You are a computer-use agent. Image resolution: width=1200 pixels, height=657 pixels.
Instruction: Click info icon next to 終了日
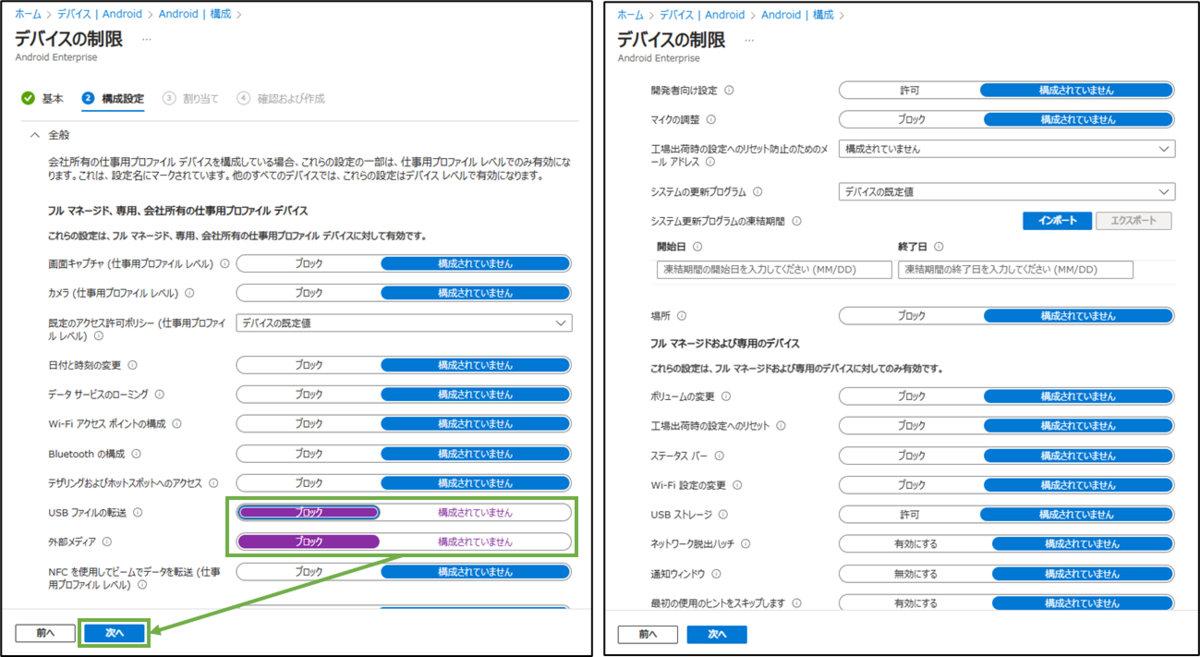pos(939,246)
